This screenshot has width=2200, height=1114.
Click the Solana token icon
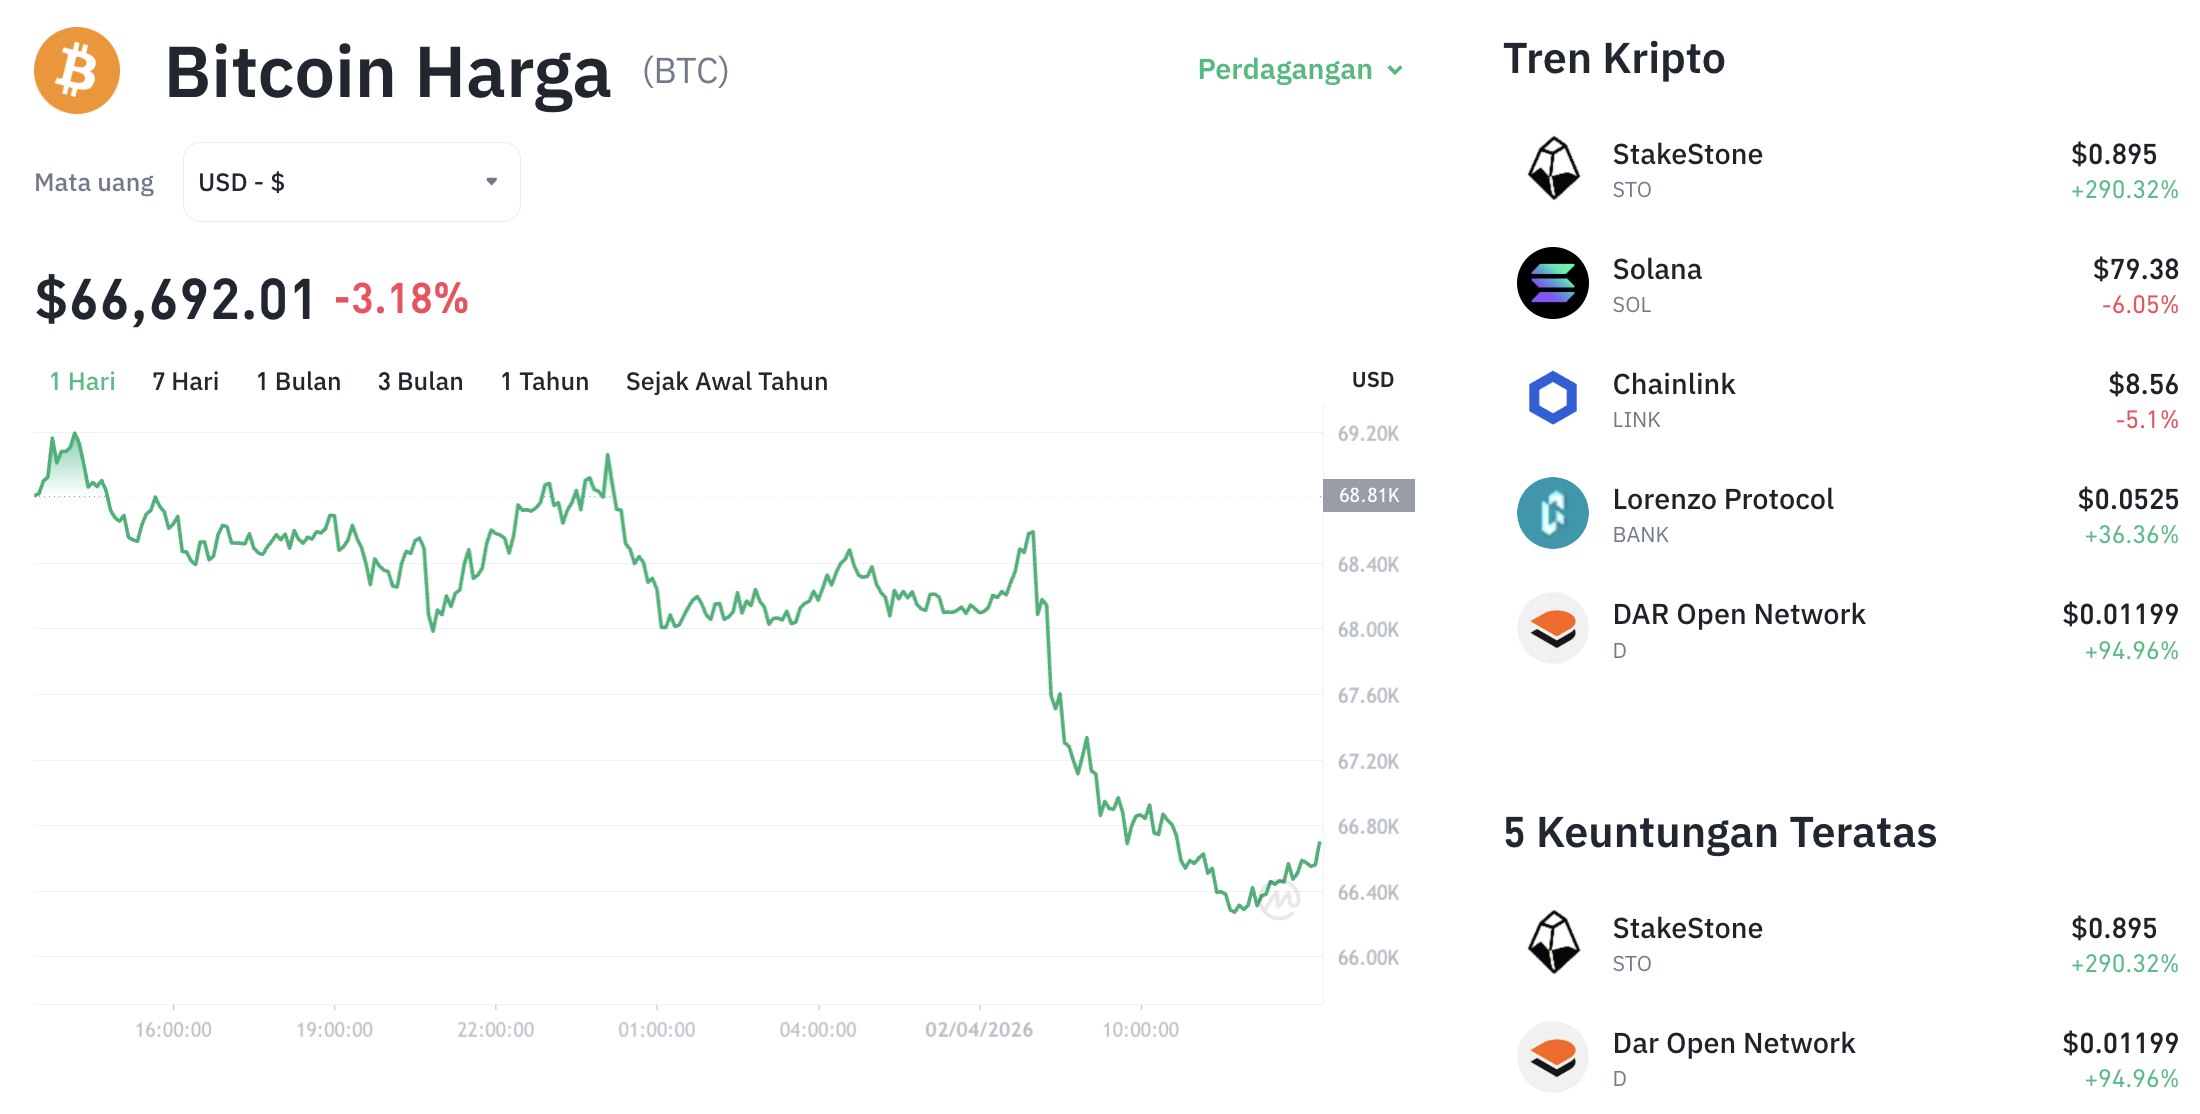pos(1552,283)
